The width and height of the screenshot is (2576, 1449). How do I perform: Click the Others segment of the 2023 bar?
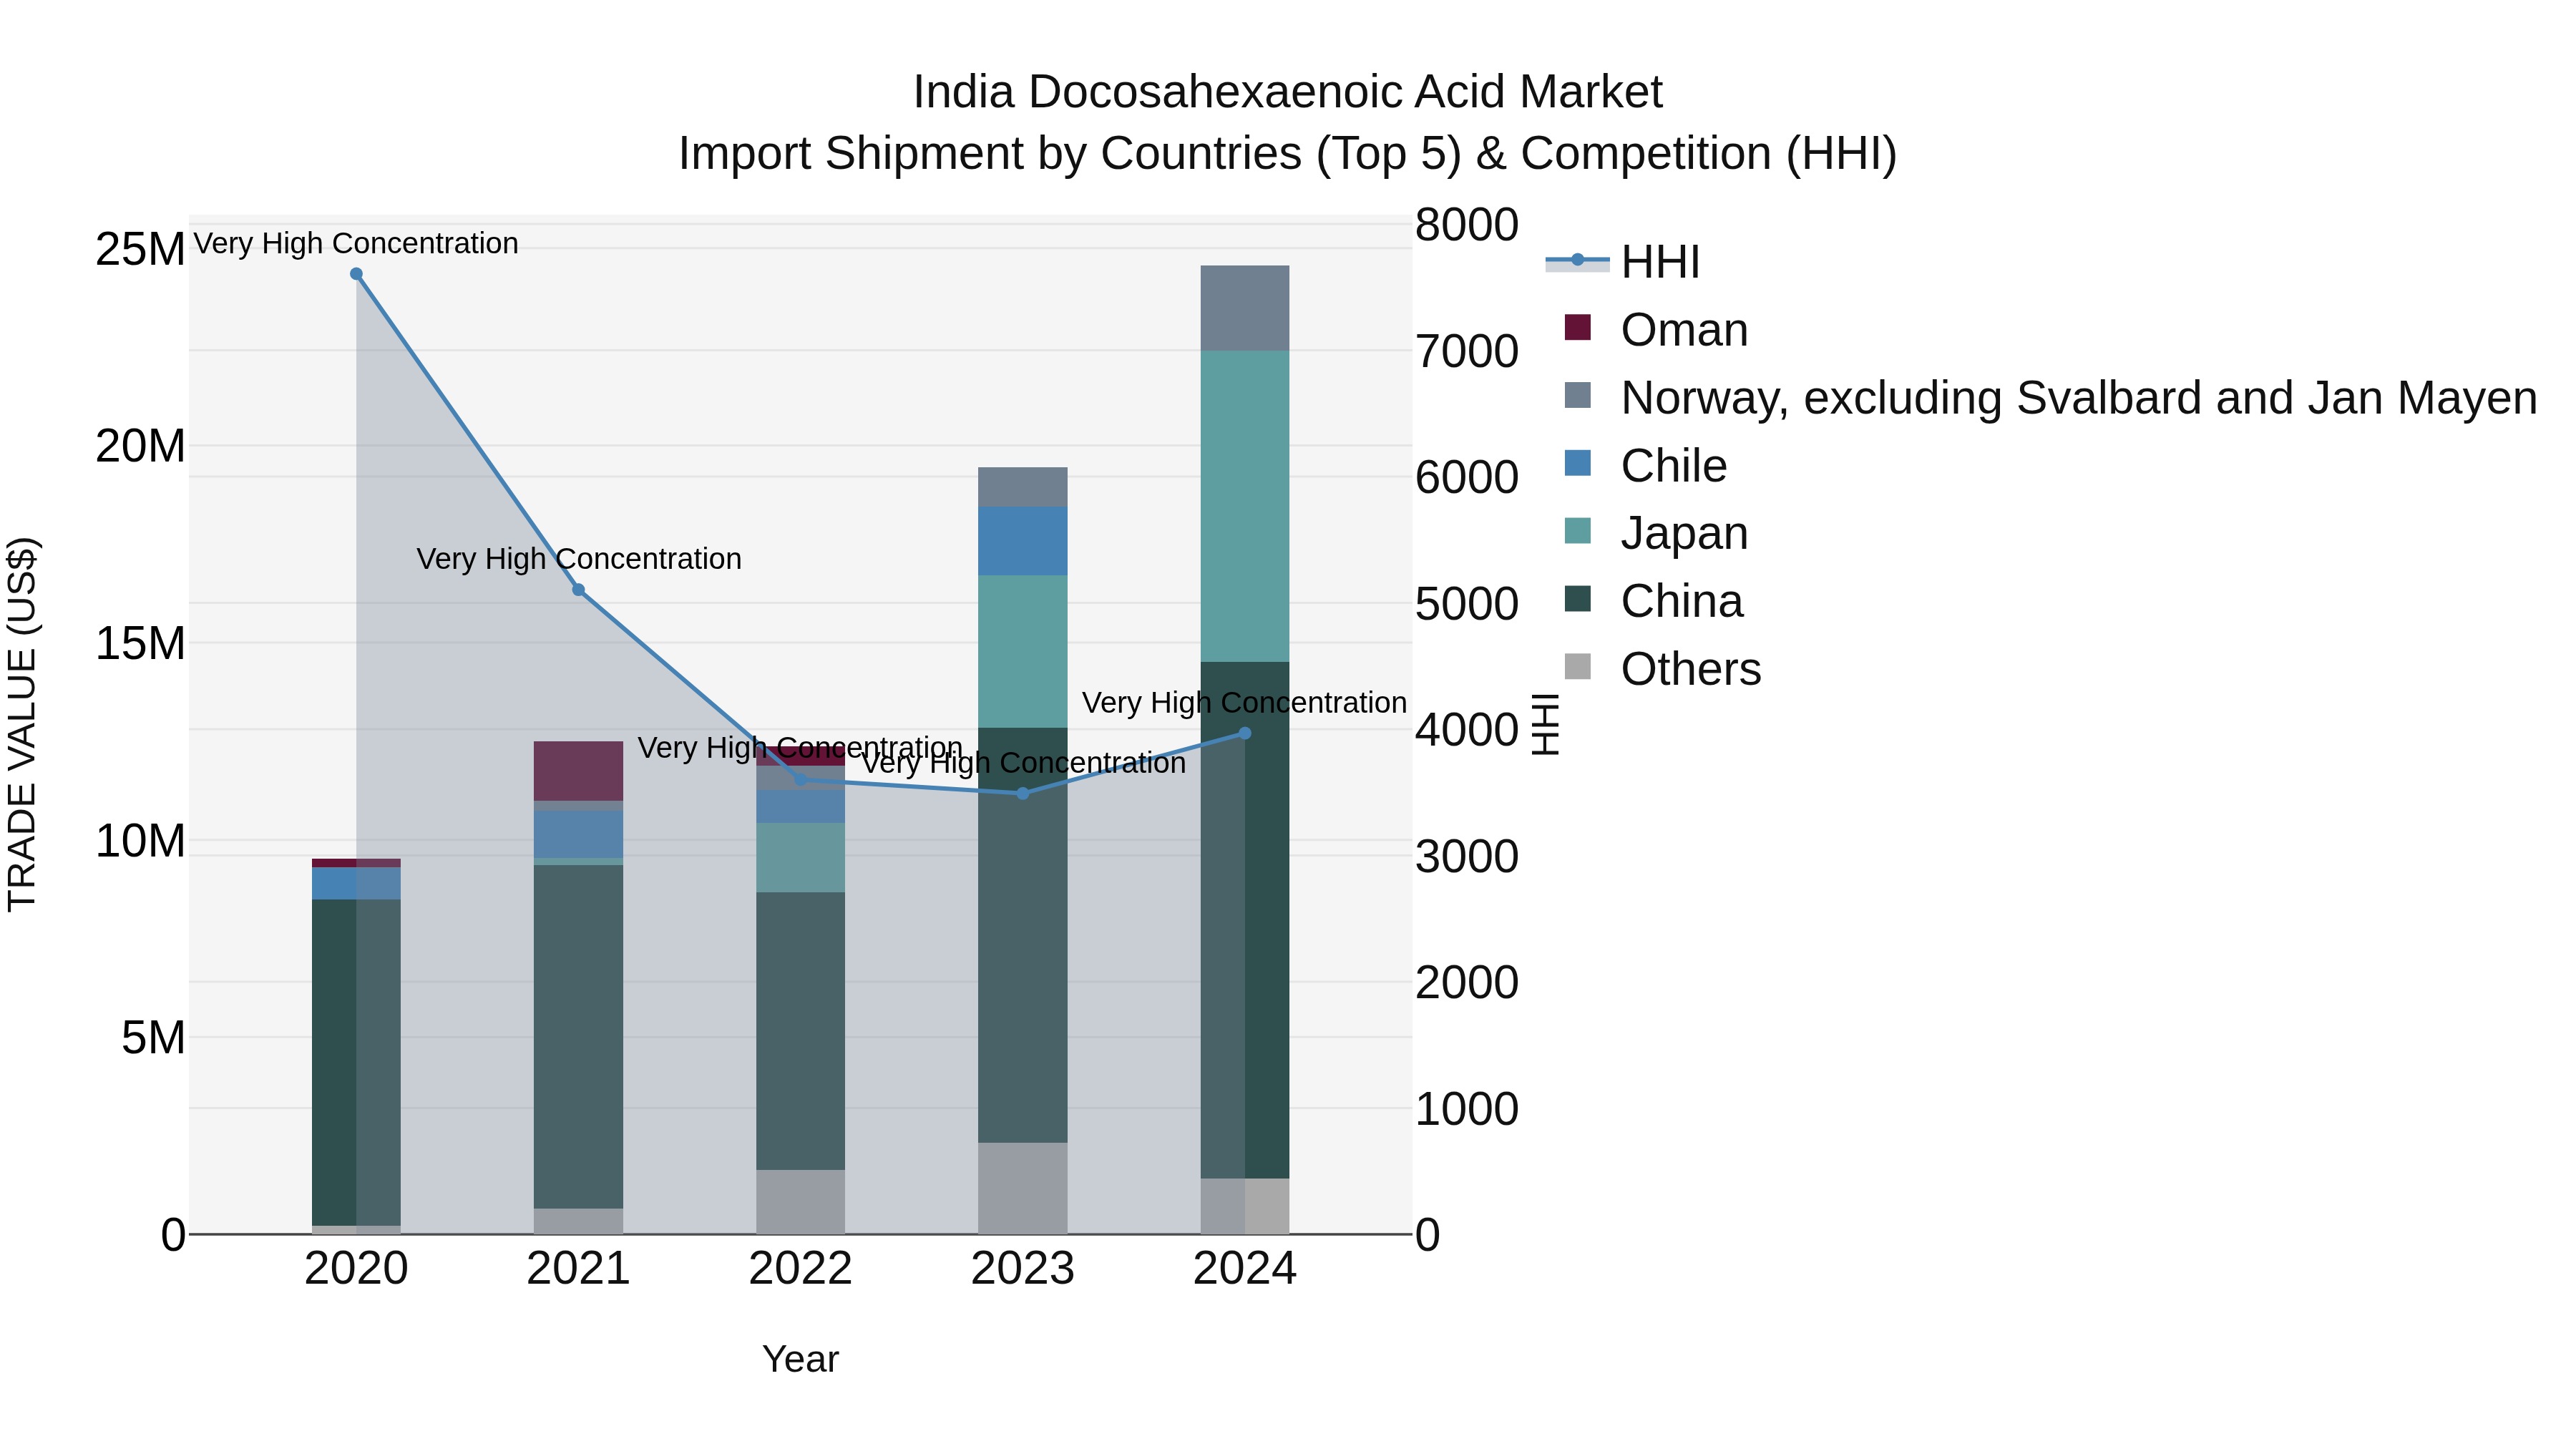click(1022, 1188)
